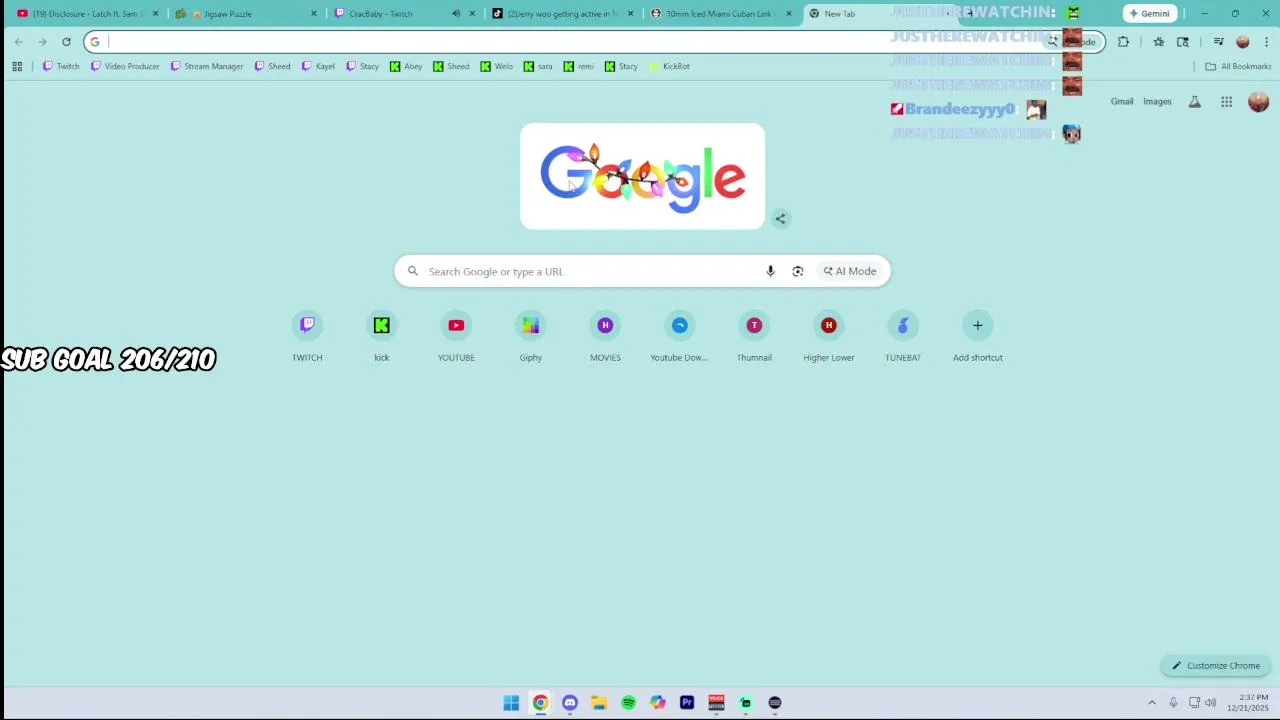
Task: Open the Giphy shortcut tile
Action: (x=531, y=338)
